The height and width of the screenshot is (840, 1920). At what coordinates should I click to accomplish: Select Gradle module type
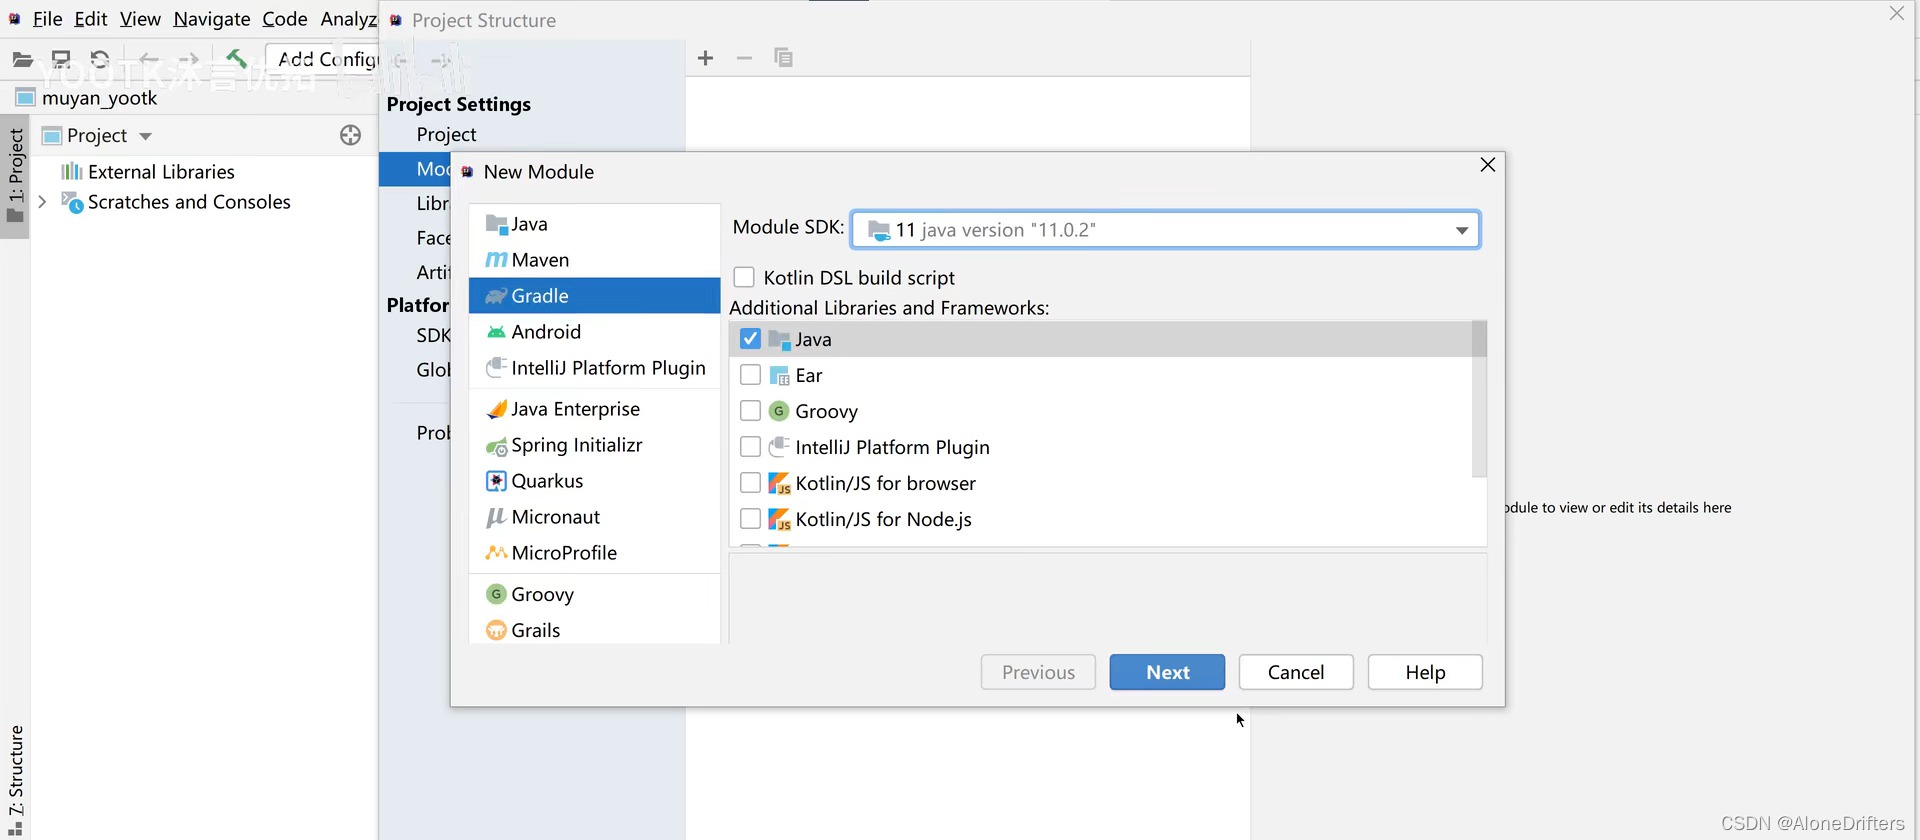click(x=594, y=296)
